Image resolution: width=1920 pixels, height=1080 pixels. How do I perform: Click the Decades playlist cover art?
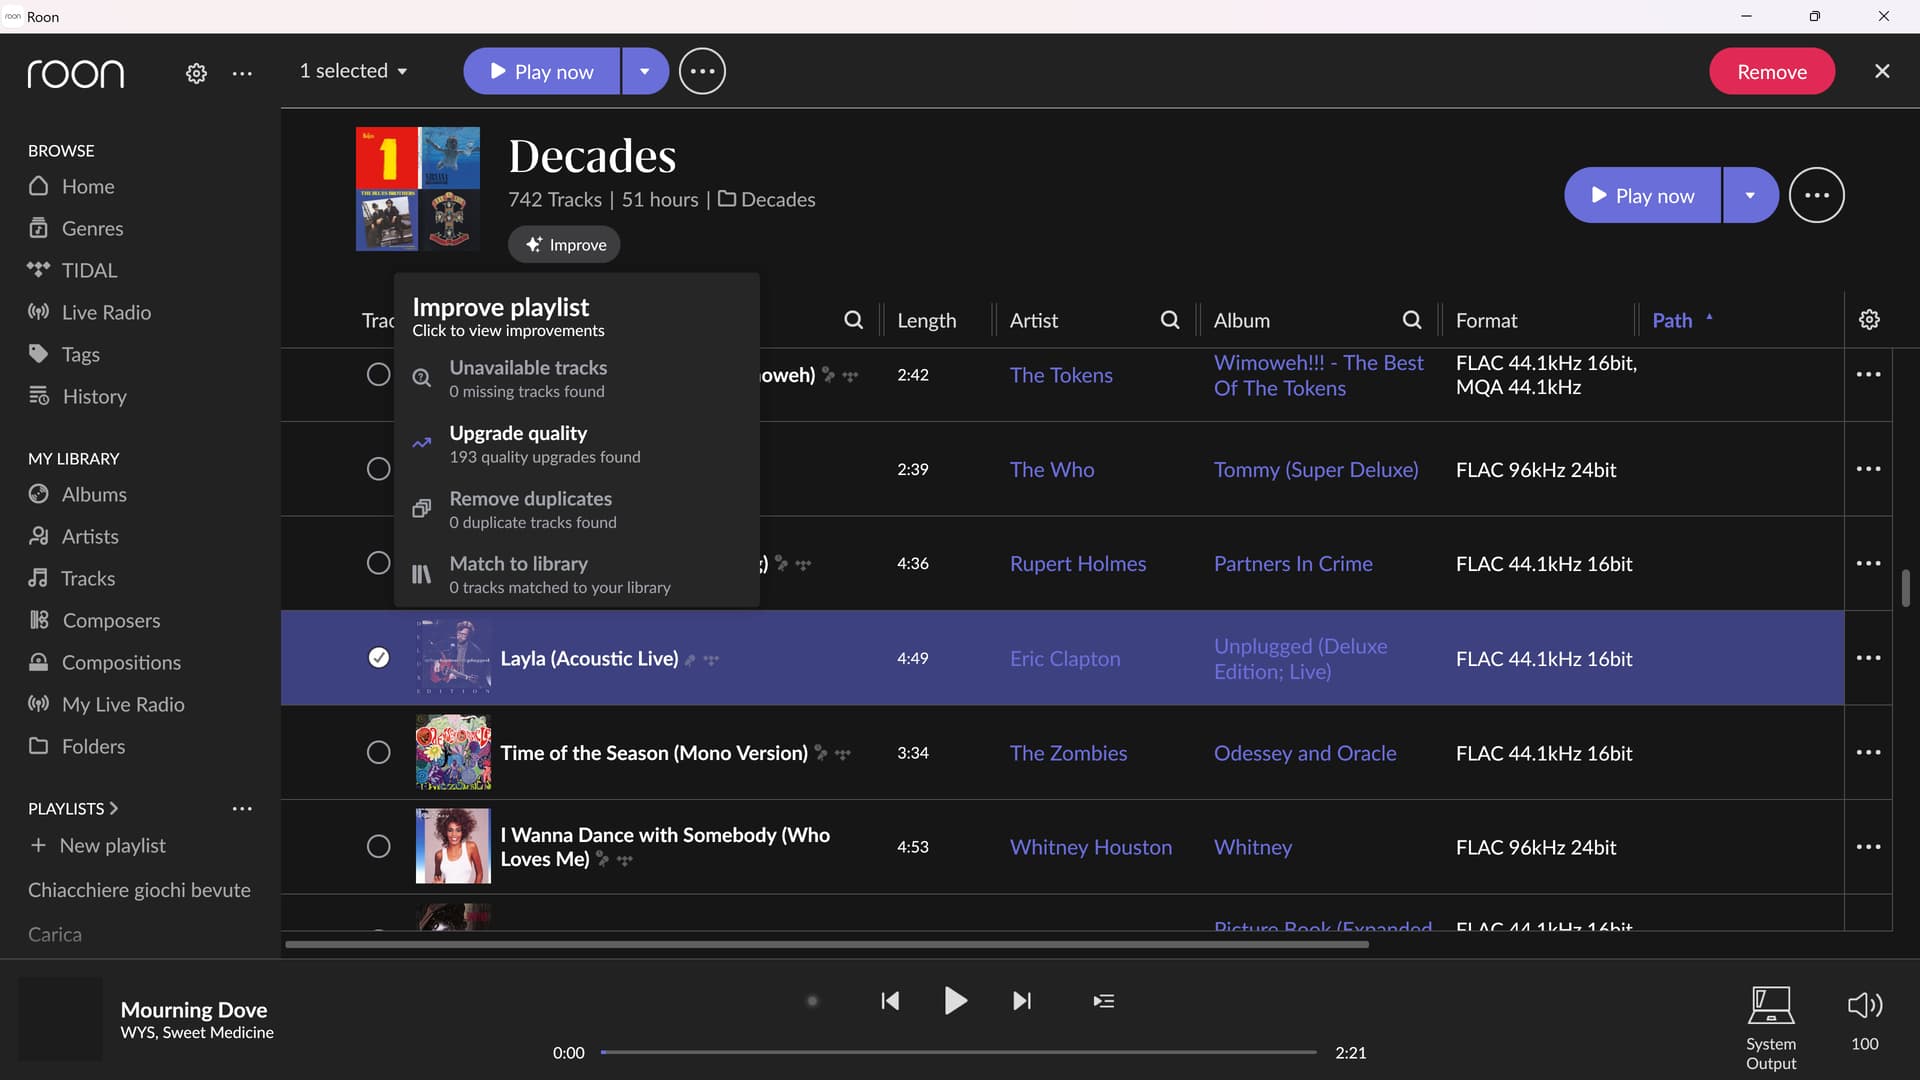point(418,188)
